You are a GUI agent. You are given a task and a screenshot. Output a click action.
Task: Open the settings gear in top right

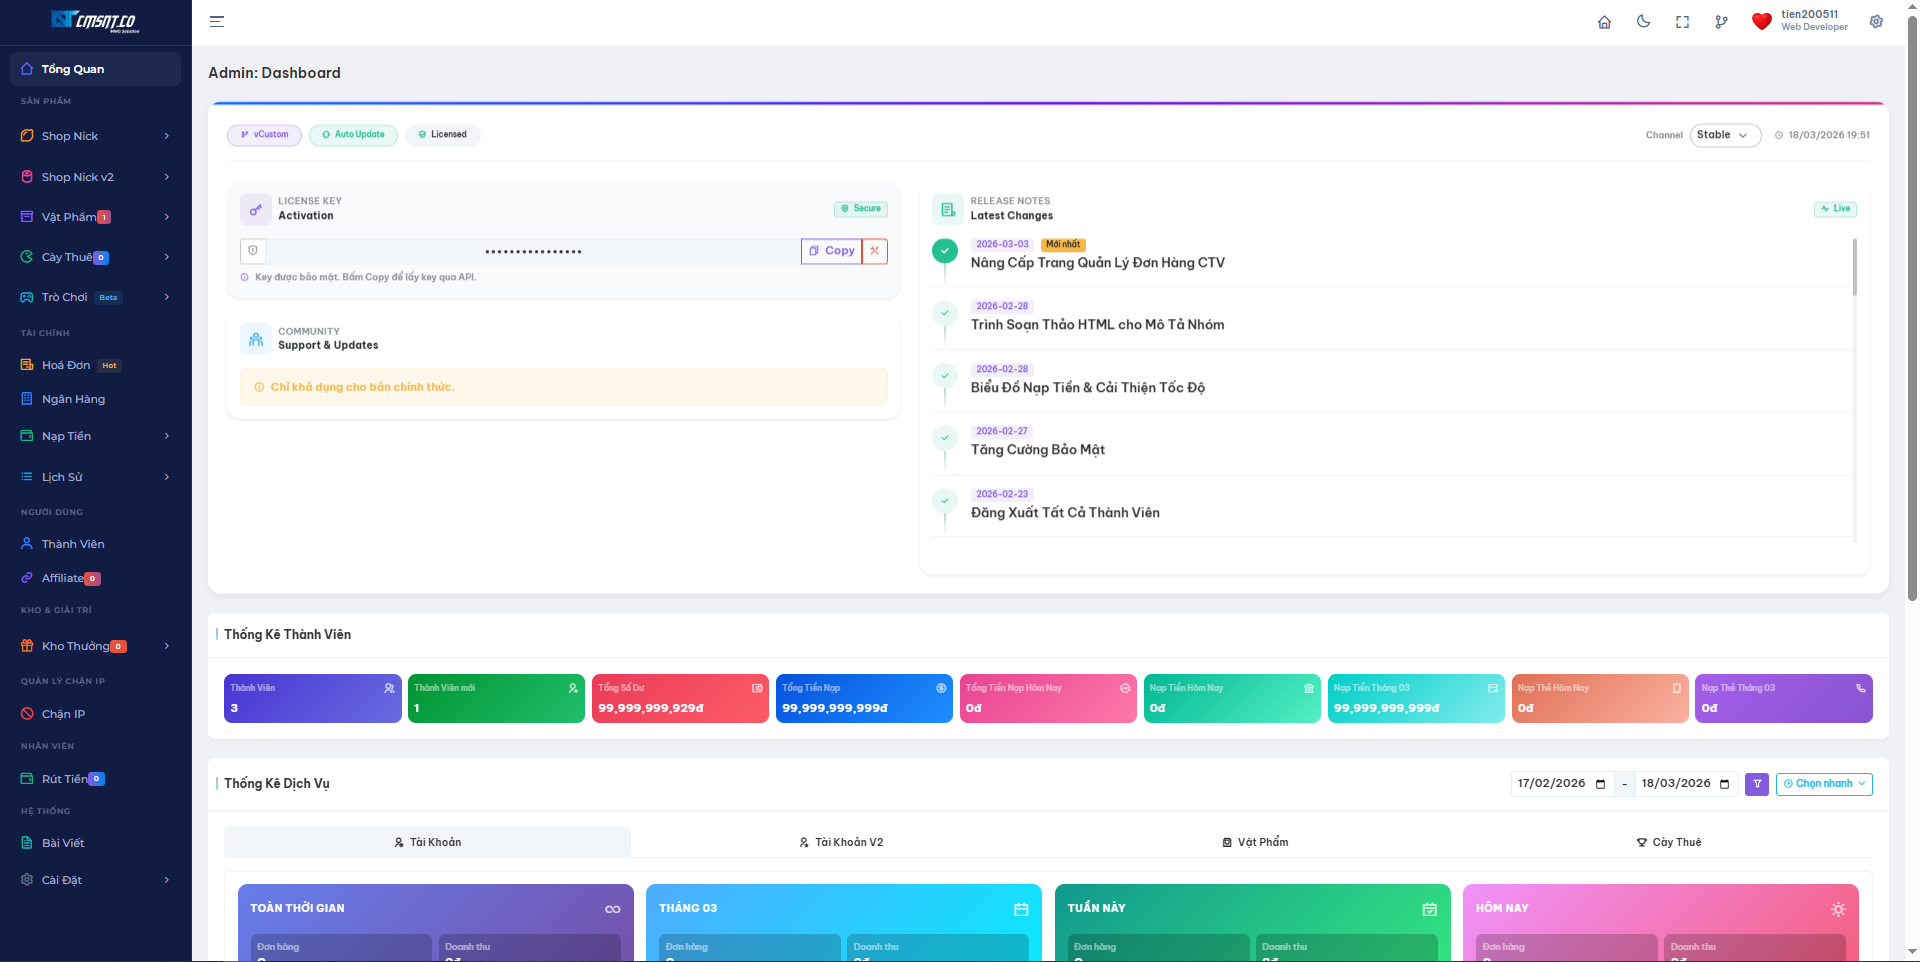pos(1876,22)
